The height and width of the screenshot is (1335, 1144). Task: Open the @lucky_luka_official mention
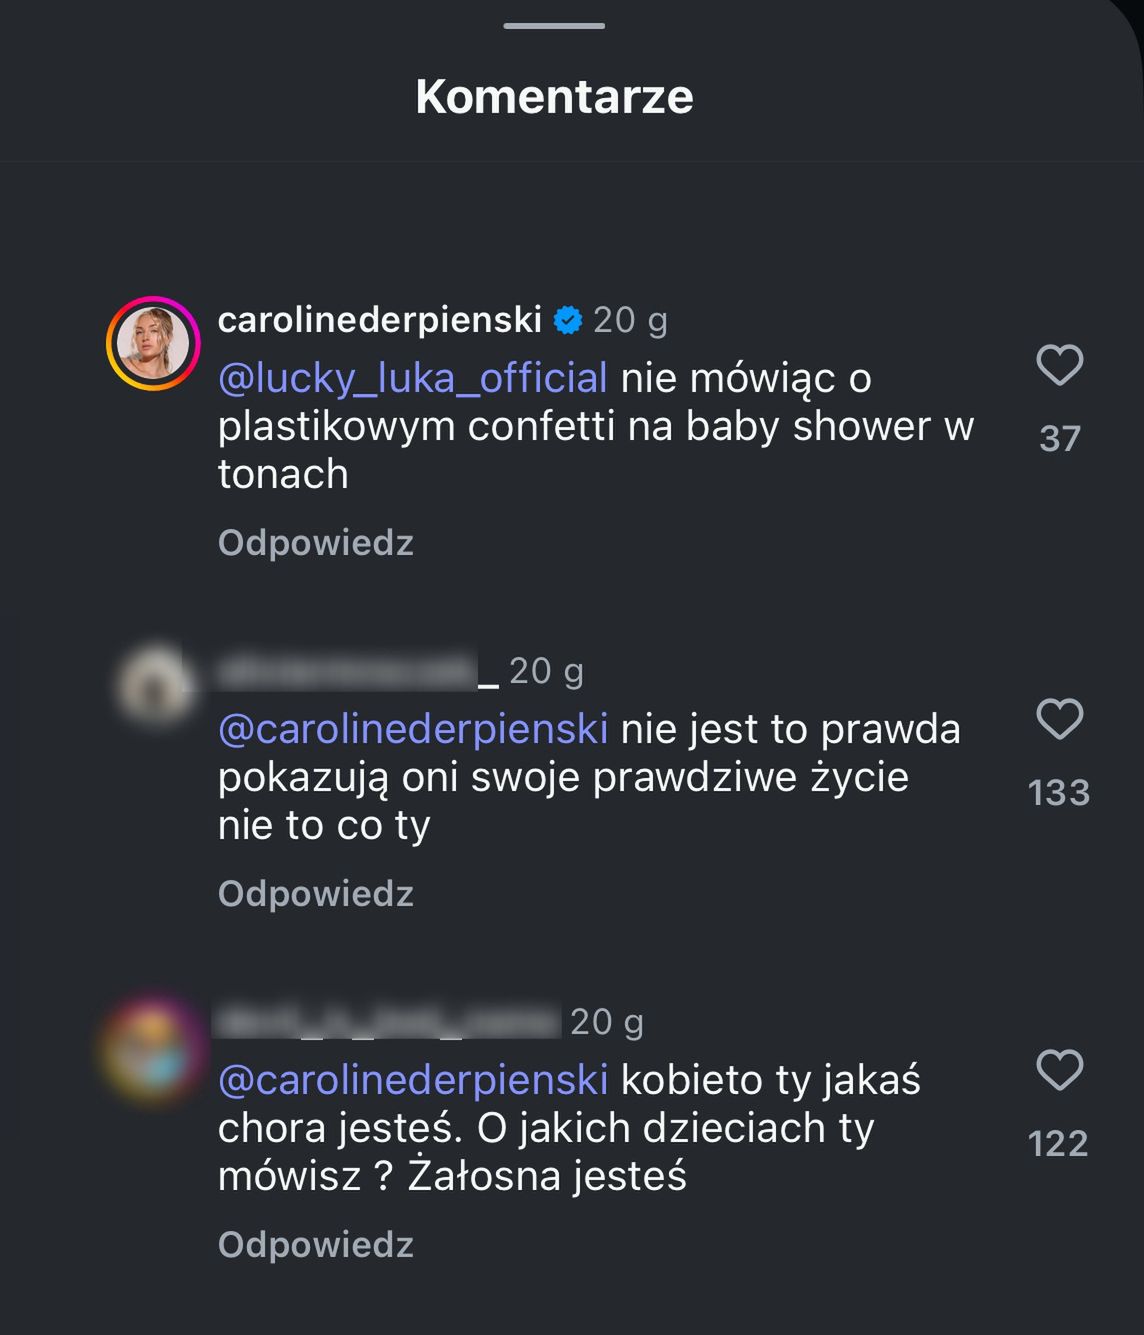412,378
